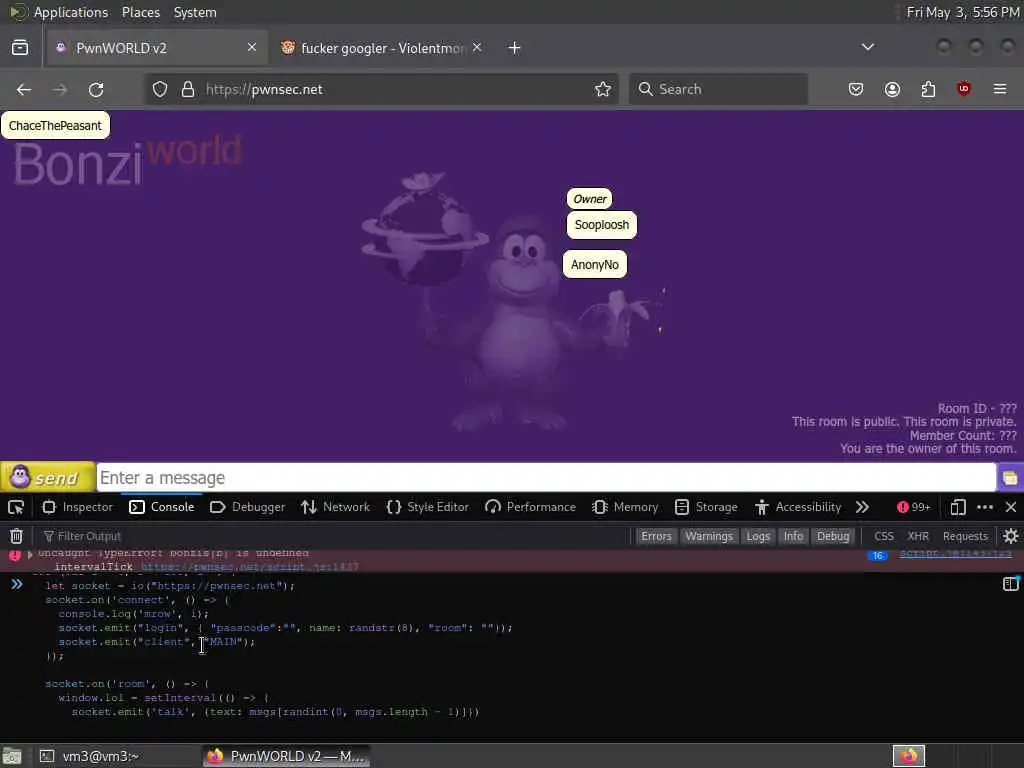The width and height of the screenshot is (1024, 768).
Task: Toggle Requests filter in console
Action: coord(965,536)
